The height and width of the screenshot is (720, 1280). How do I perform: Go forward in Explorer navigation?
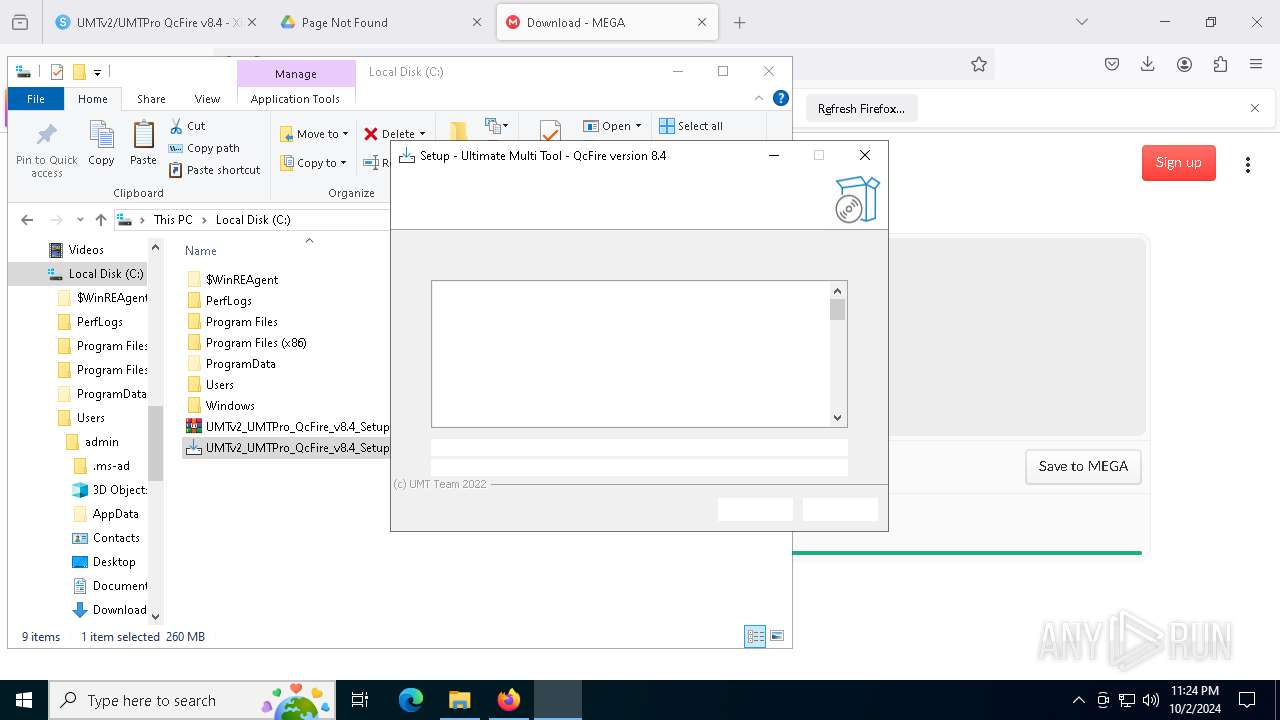pyautogui.click(x=57, y=220)
